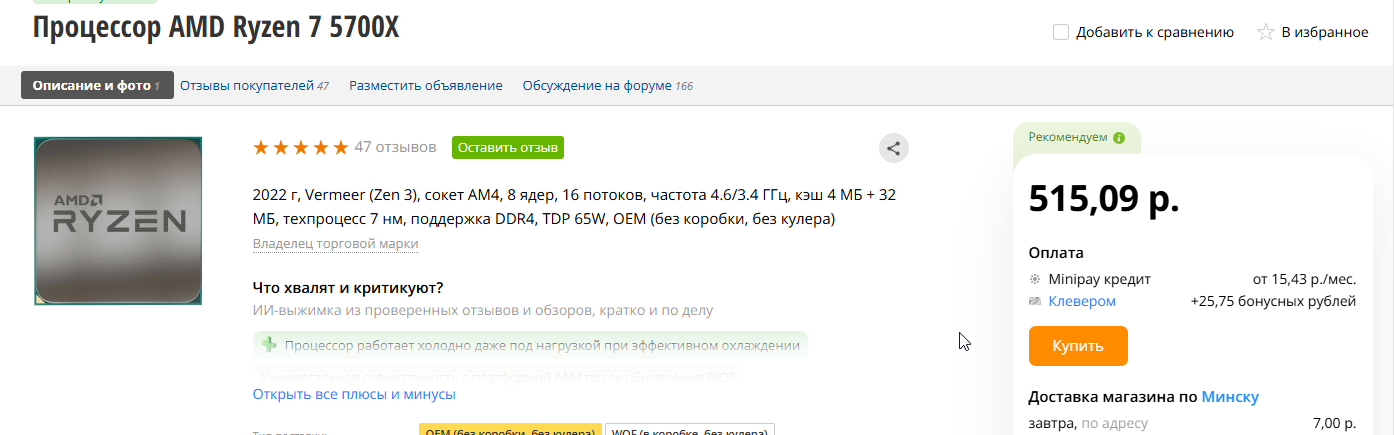Click the В избранное link
The width and height of the screenshot is (1394, 435).
pyautogui.click(x=1325, y=32)
